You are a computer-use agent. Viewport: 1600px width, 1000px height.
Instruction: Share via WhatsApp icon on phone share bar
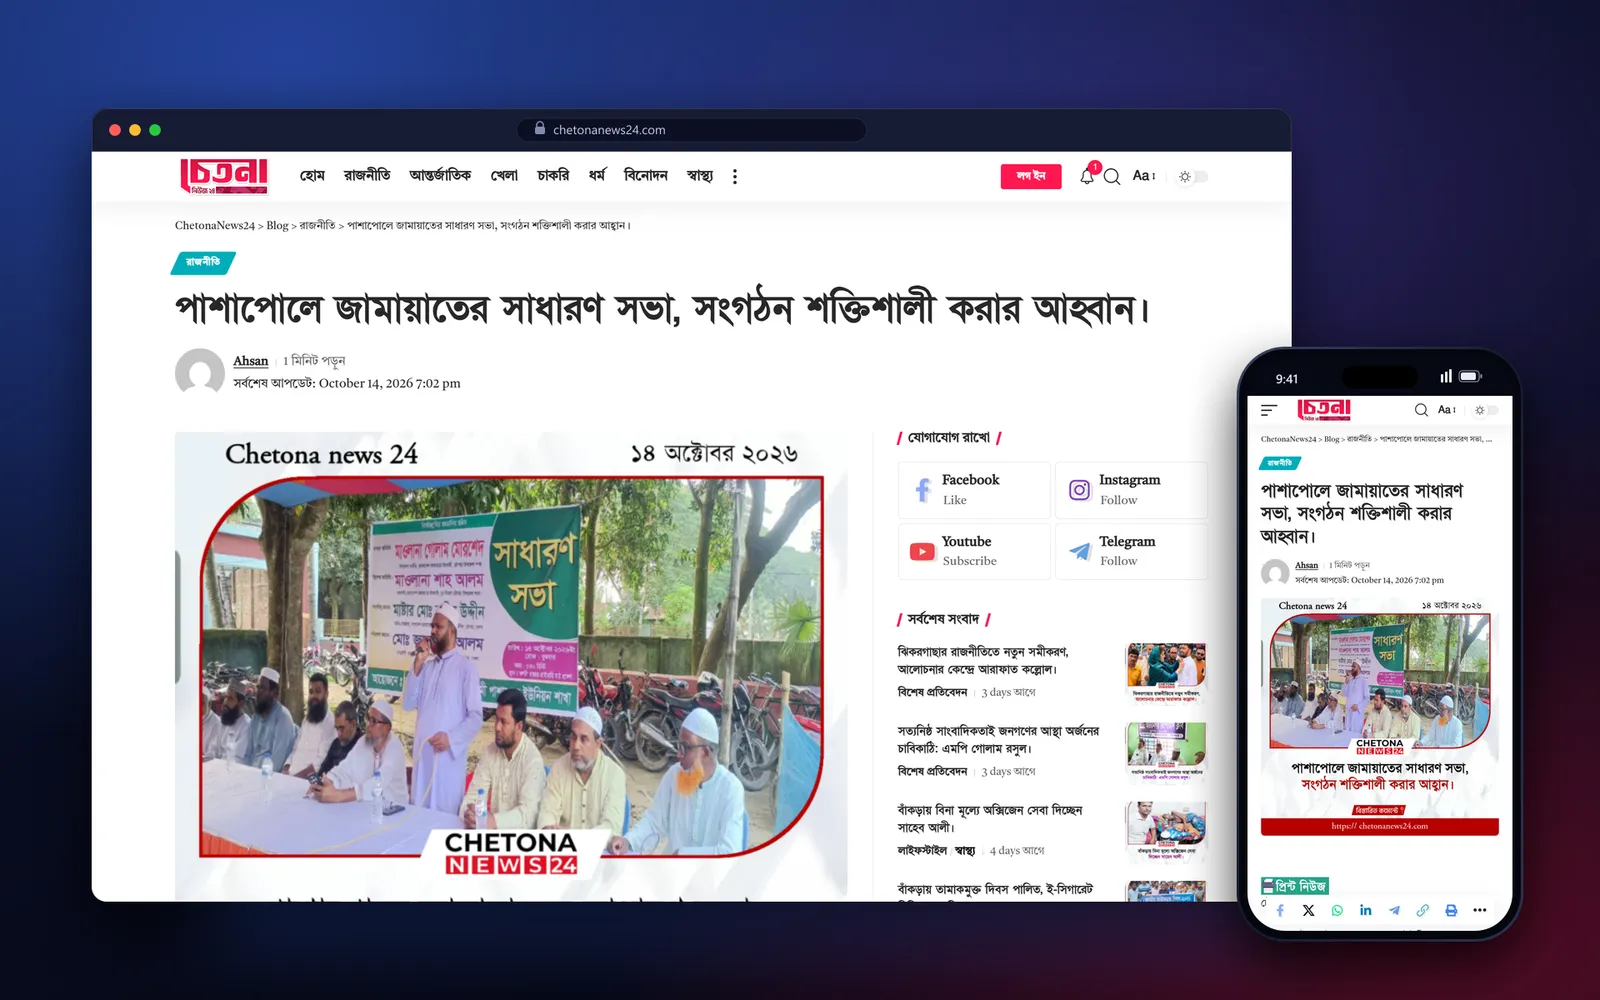[1337, 910]
